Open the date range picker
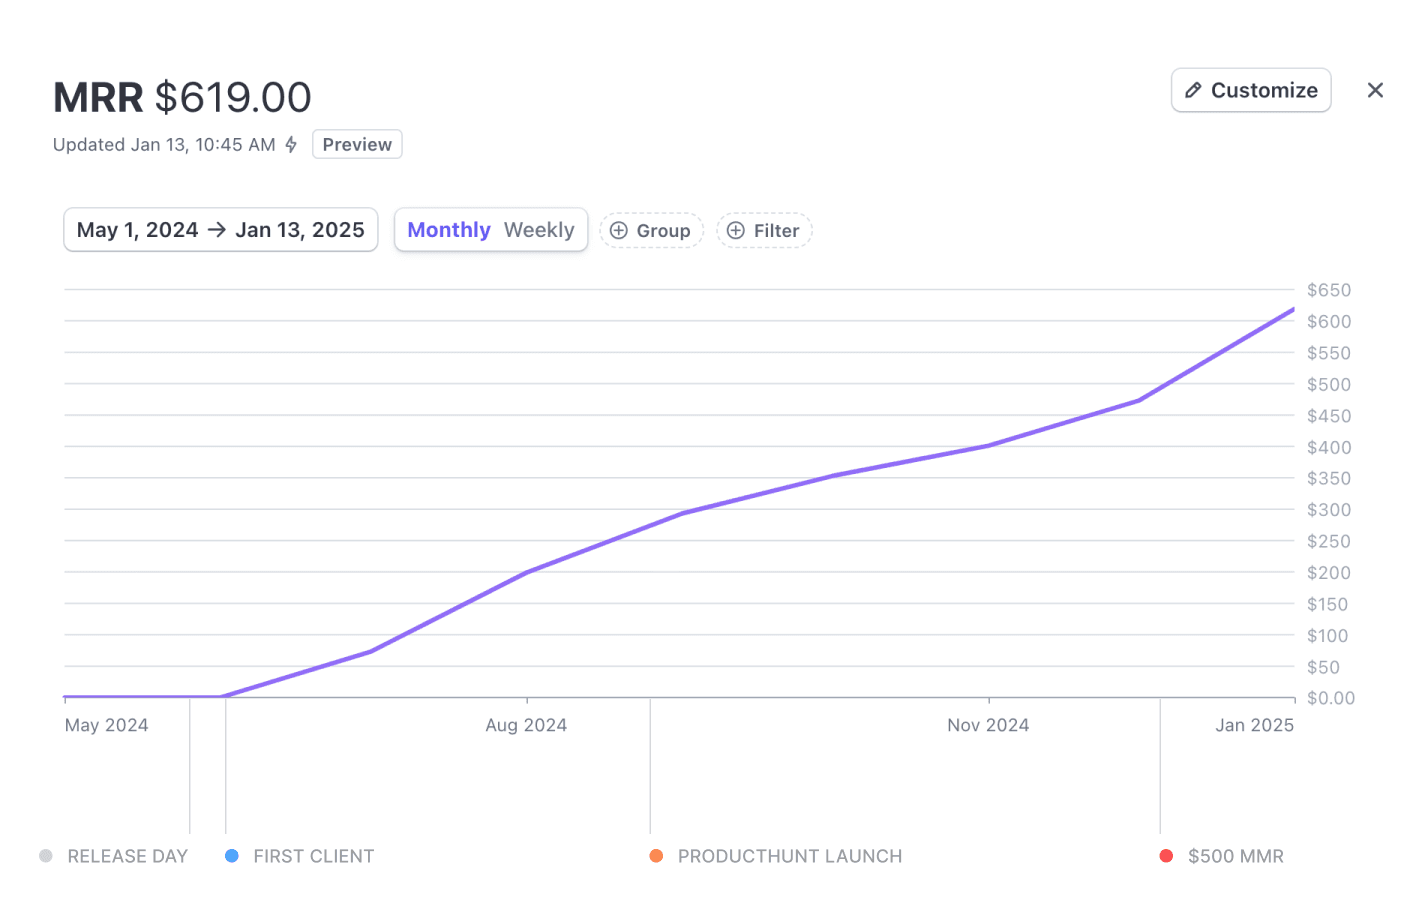This screenshot has width=1424, height=923. point(220,229)
